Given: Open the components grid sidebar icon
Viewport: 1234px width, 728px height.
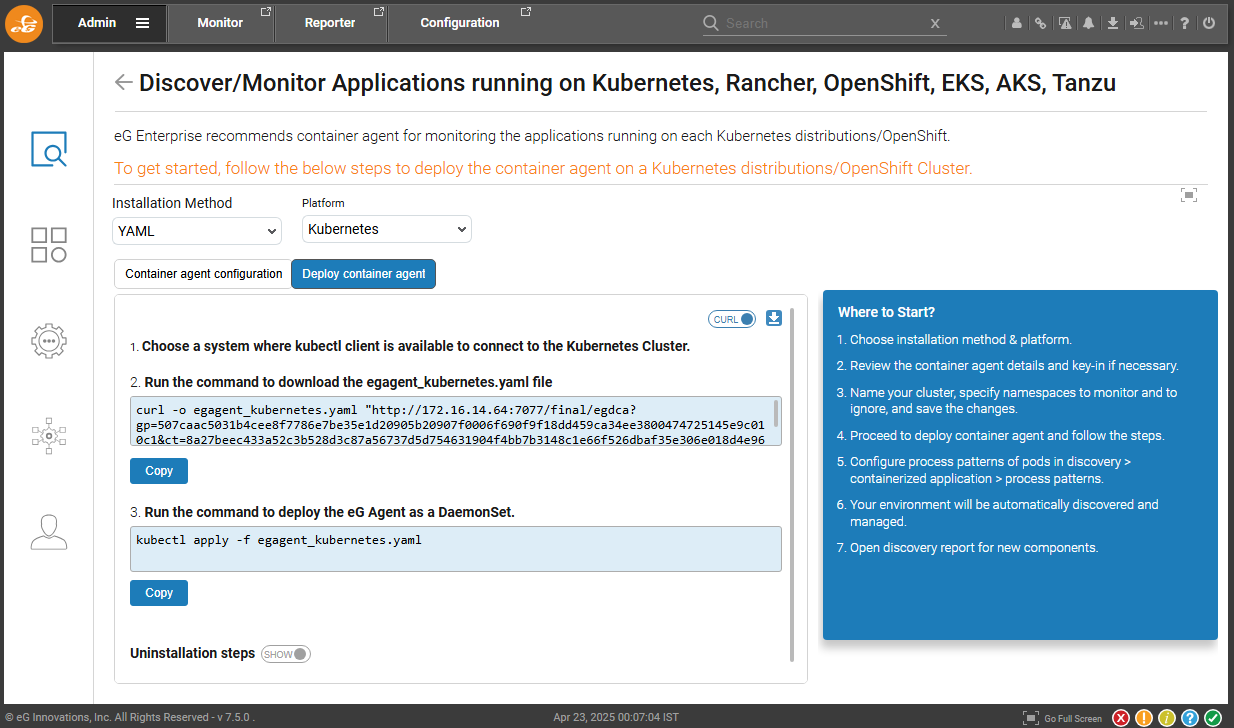Looking at the screenshot, I should [x=49, y=245].
